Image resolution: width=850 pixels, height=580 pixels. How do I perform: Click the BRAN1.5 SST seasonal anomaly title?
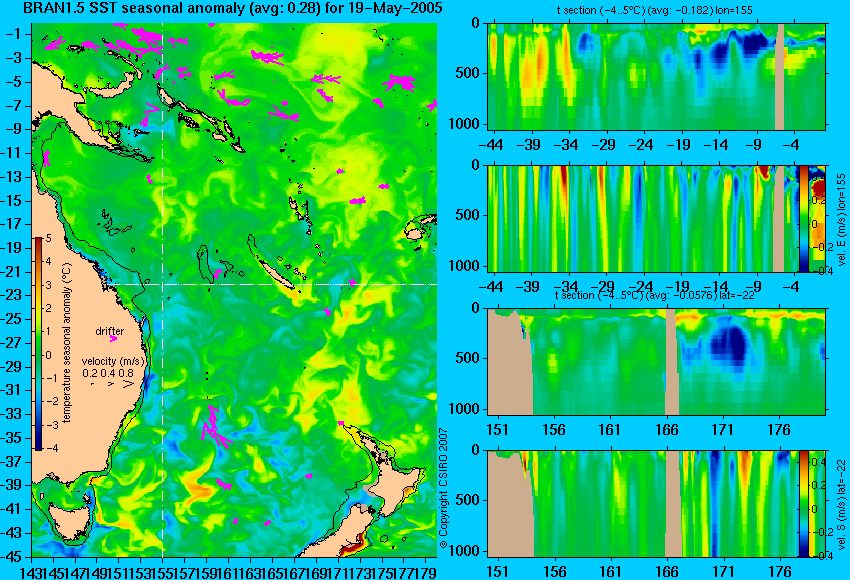pos(233,8)
